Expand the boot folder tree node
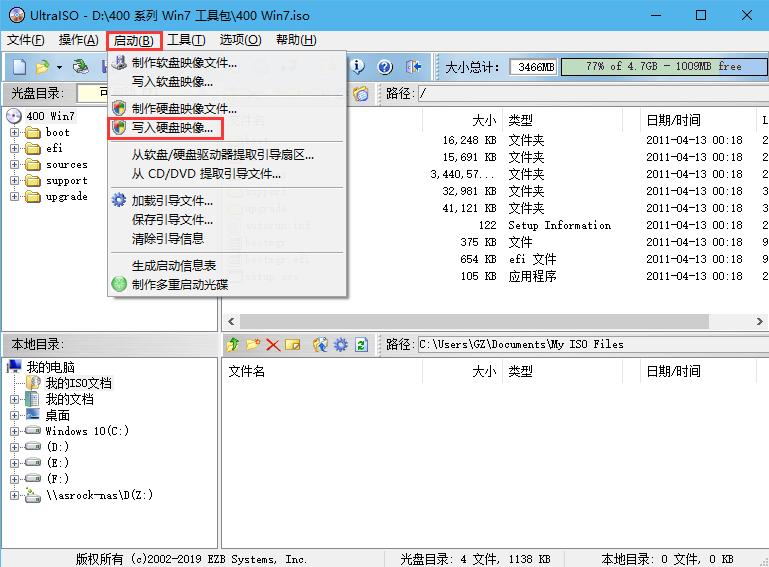 (x=14, y=132)
